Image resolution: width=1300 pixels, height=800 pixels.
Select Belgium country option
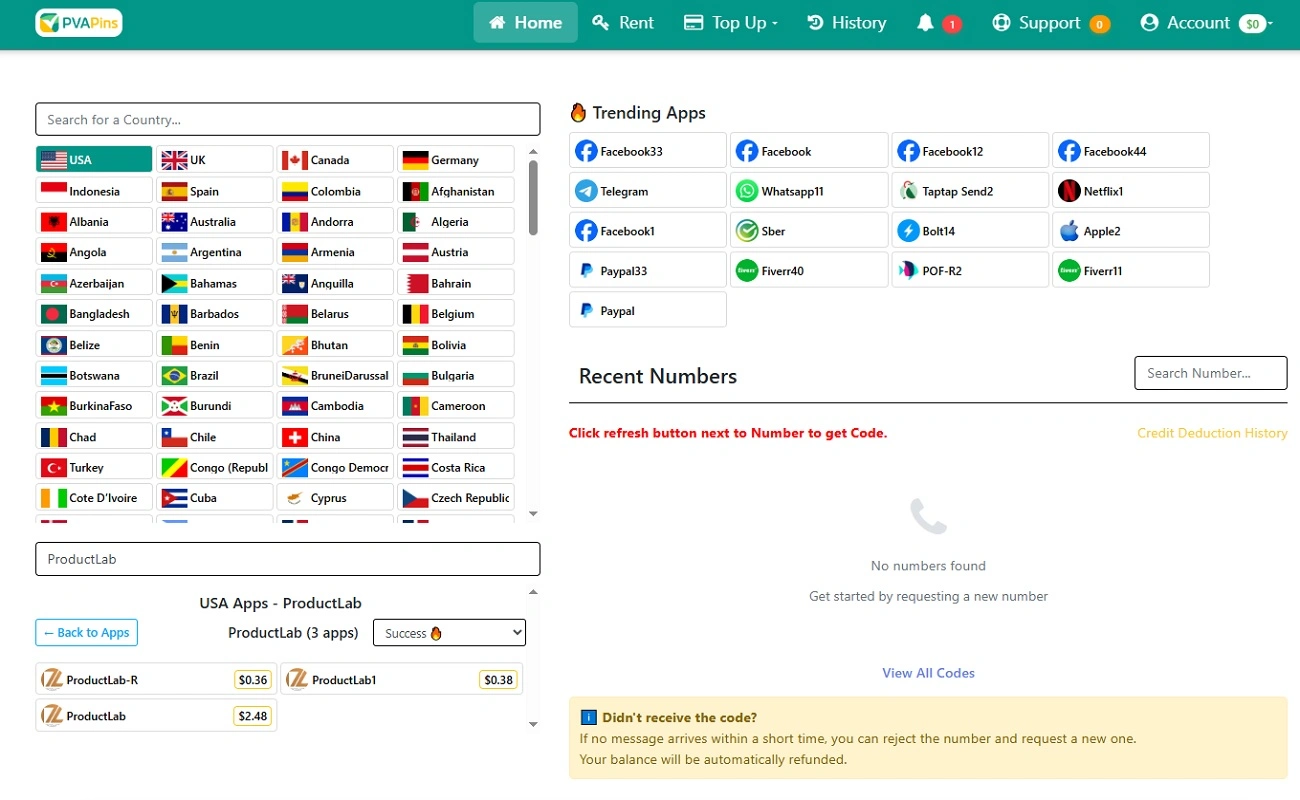[x=456, y=314]
